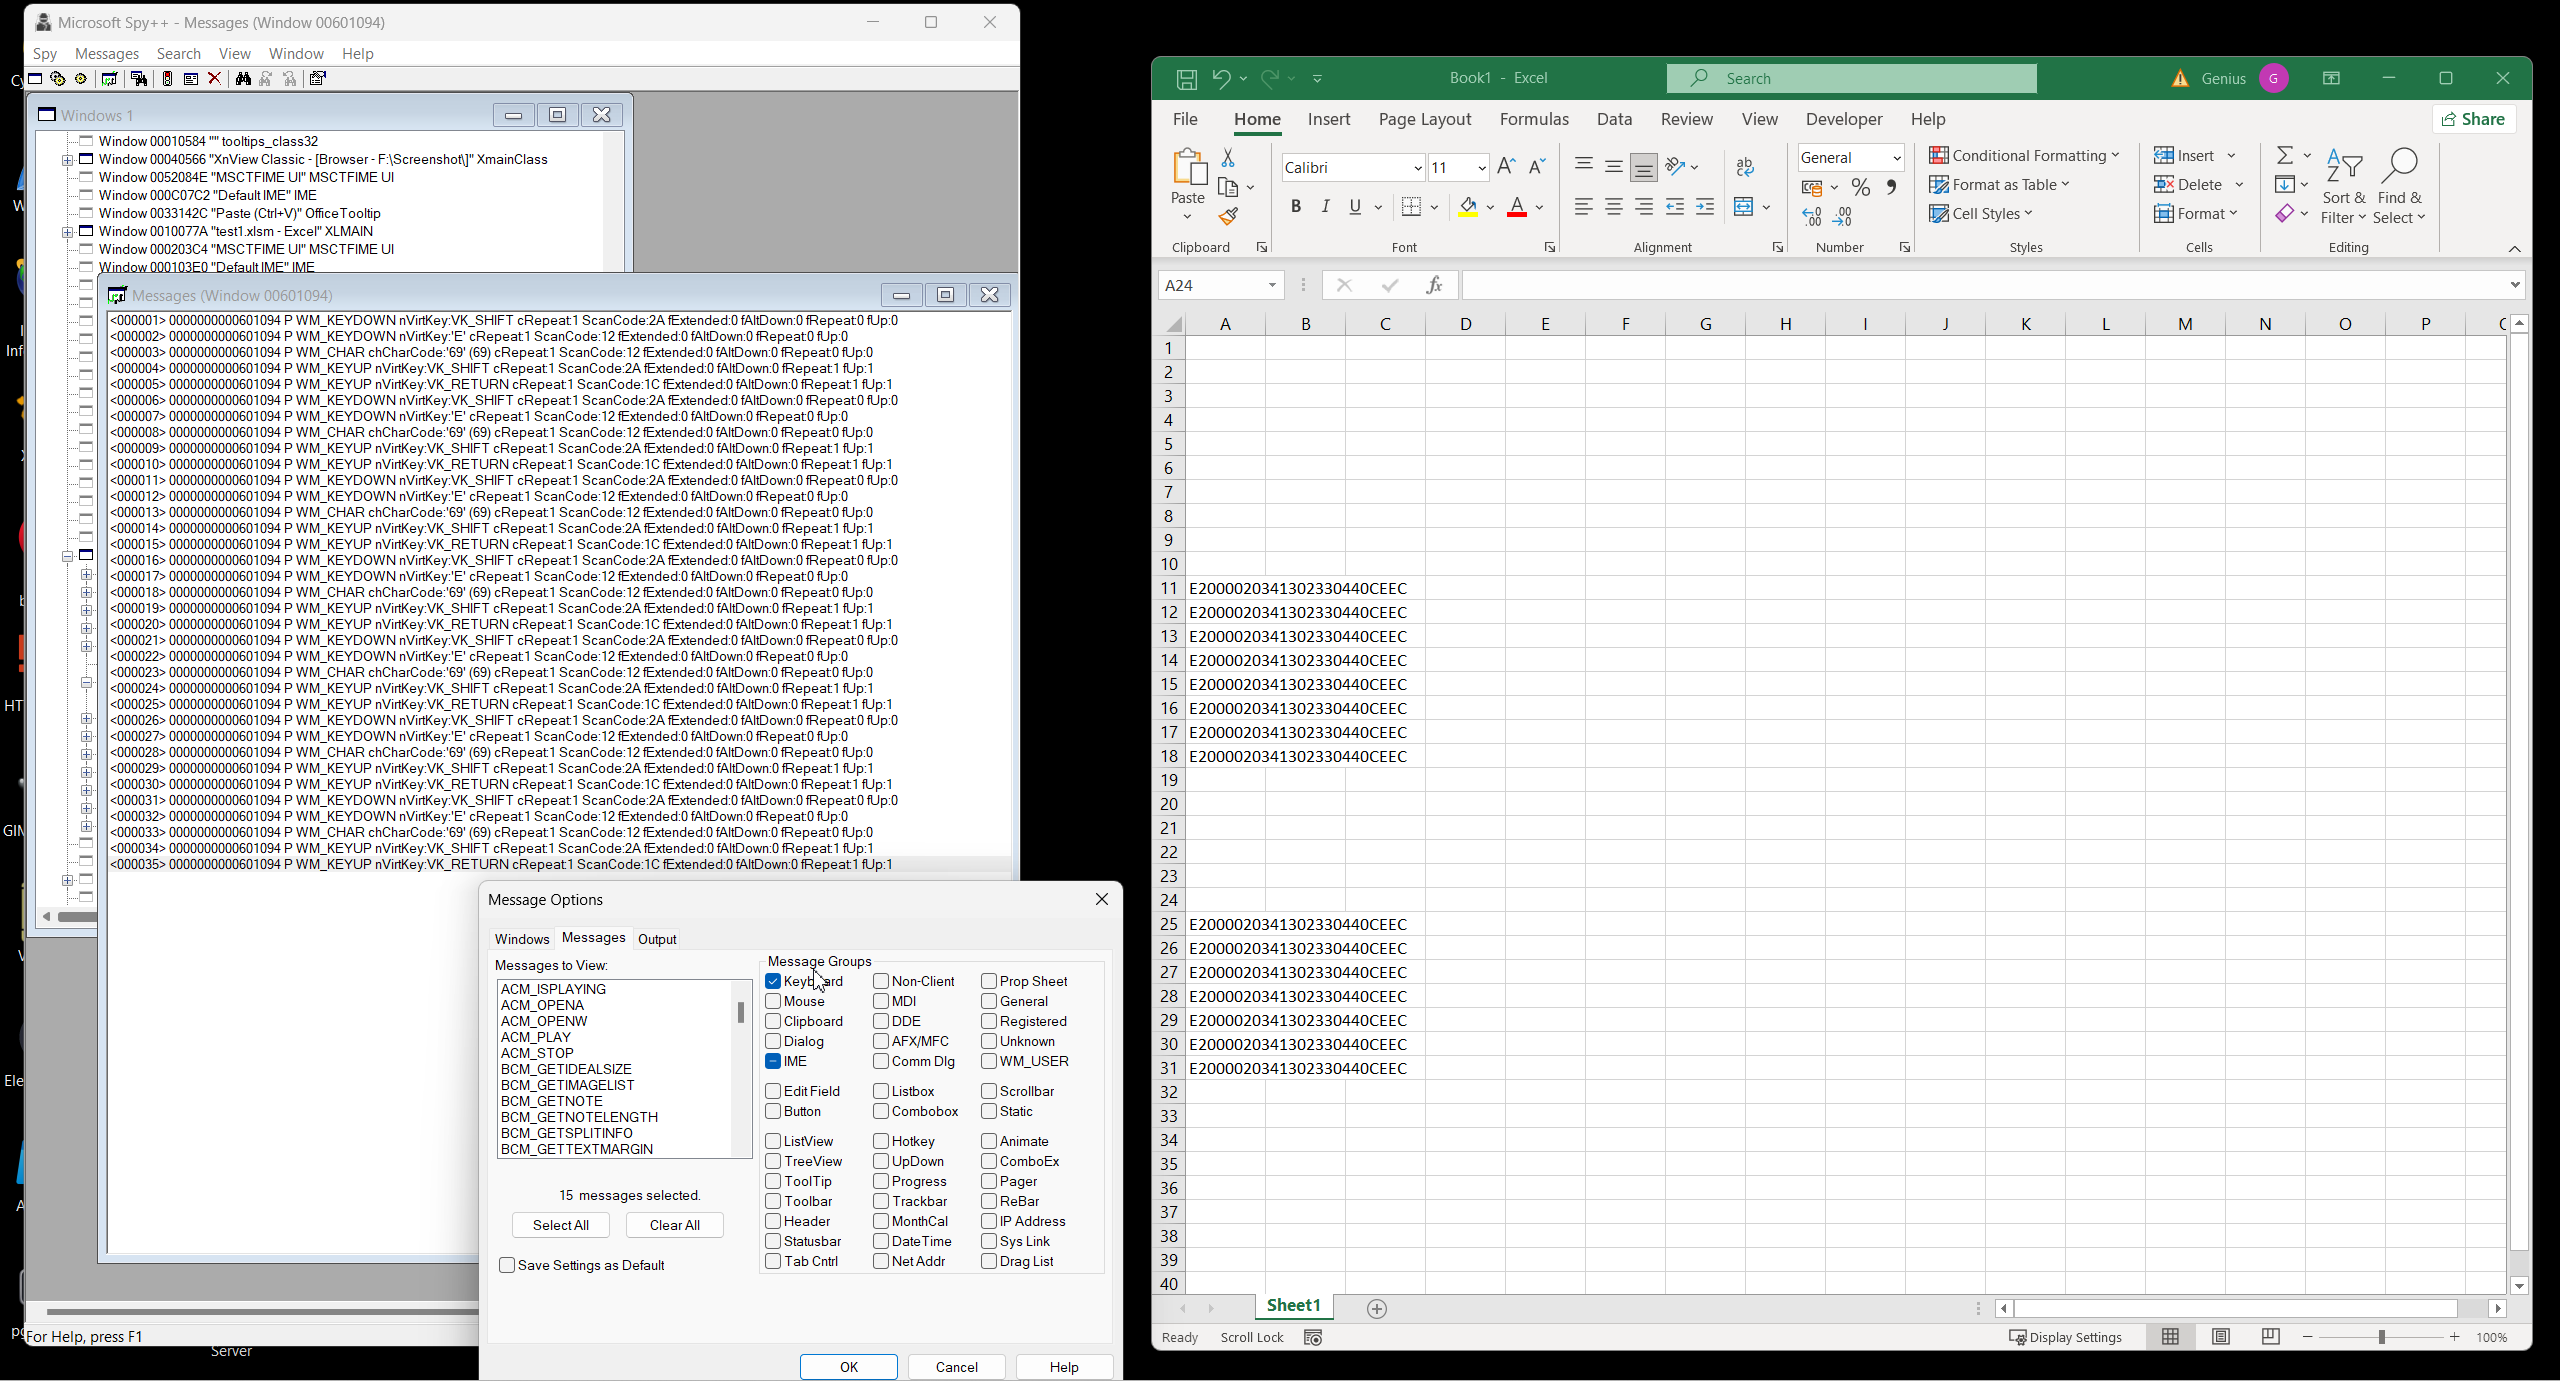Switch to the Output tab
The height and width of the screenshot is (1381, 2560).
pyautogui.click(x=657, y=939)
